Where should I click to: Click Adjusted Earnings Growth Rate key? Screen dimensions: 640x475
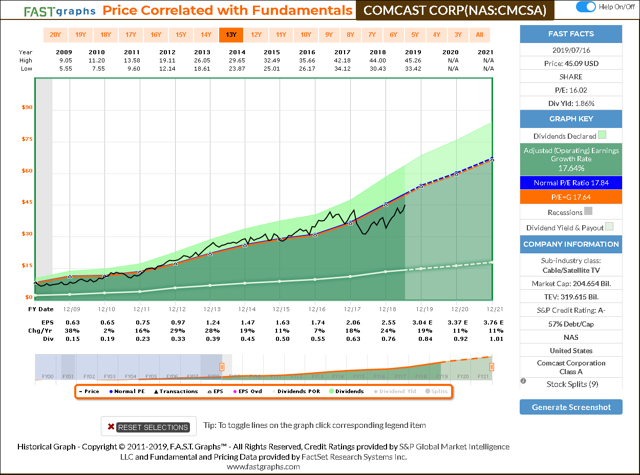(571, 159)
